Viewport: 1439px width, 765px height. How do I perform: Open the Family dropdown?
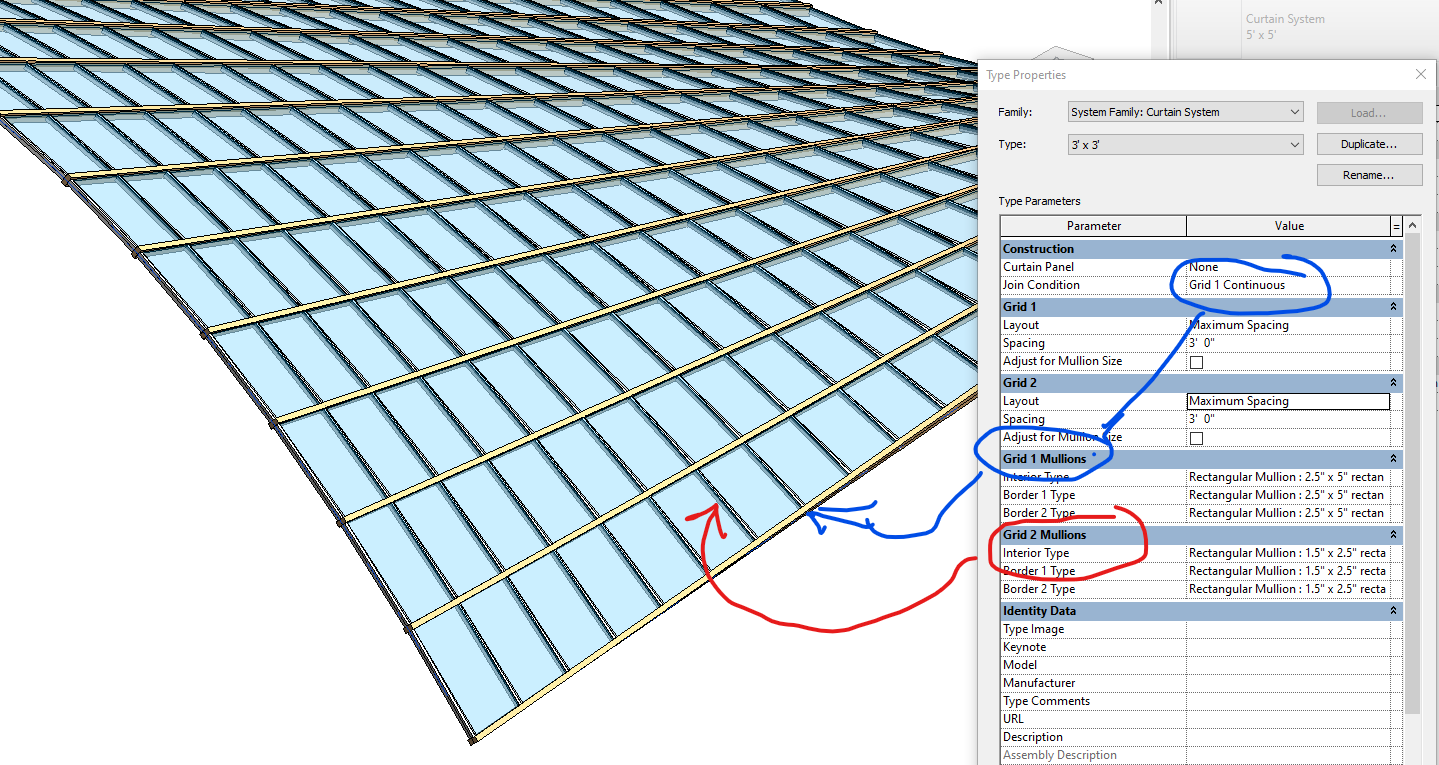1295,112
